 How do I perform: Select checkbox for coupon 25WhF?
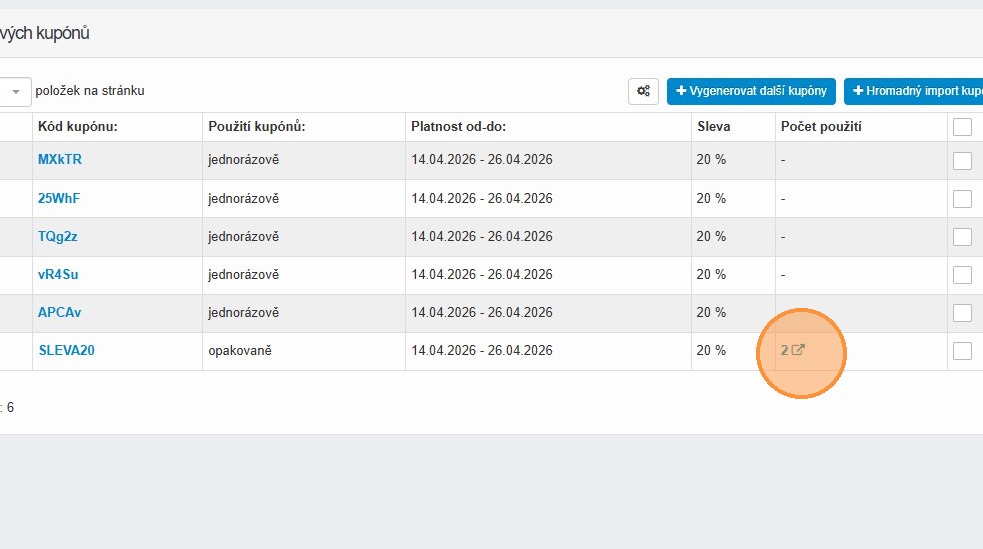[x=962, y=199]
